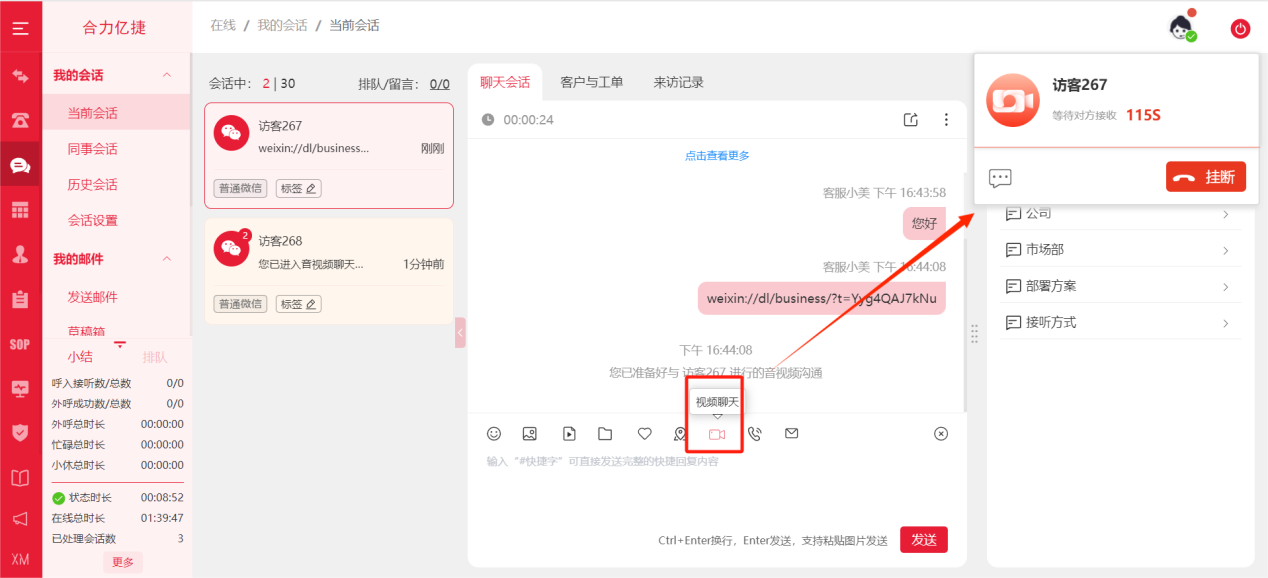Open the transfer arrows sidebar icon

[x=20, y=75]
